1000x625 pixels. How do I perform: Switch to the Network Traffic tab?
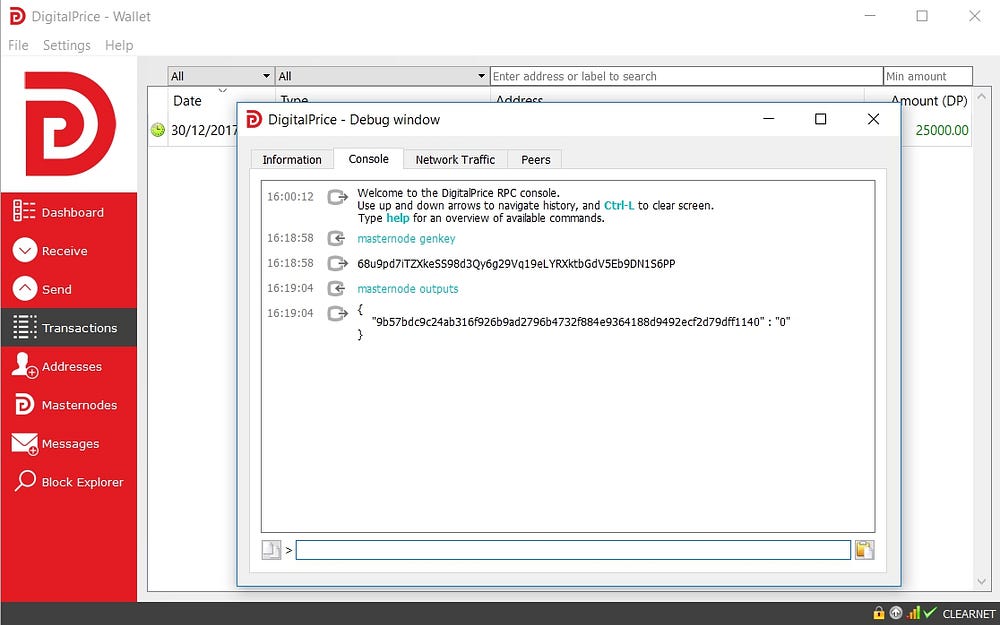tap(455, 159)
